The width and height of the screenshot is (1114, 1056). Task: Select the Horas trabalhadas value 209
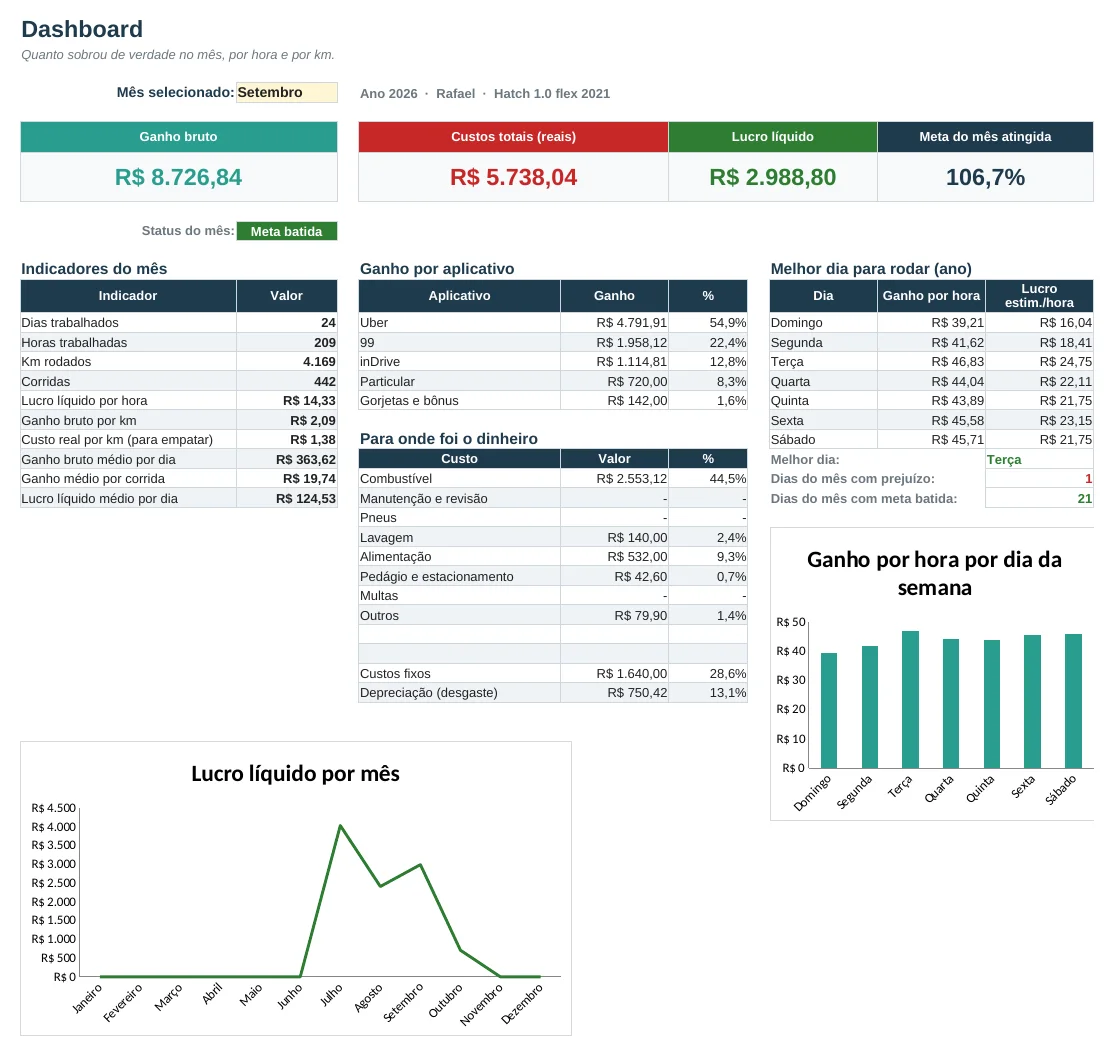pos(286,343)
